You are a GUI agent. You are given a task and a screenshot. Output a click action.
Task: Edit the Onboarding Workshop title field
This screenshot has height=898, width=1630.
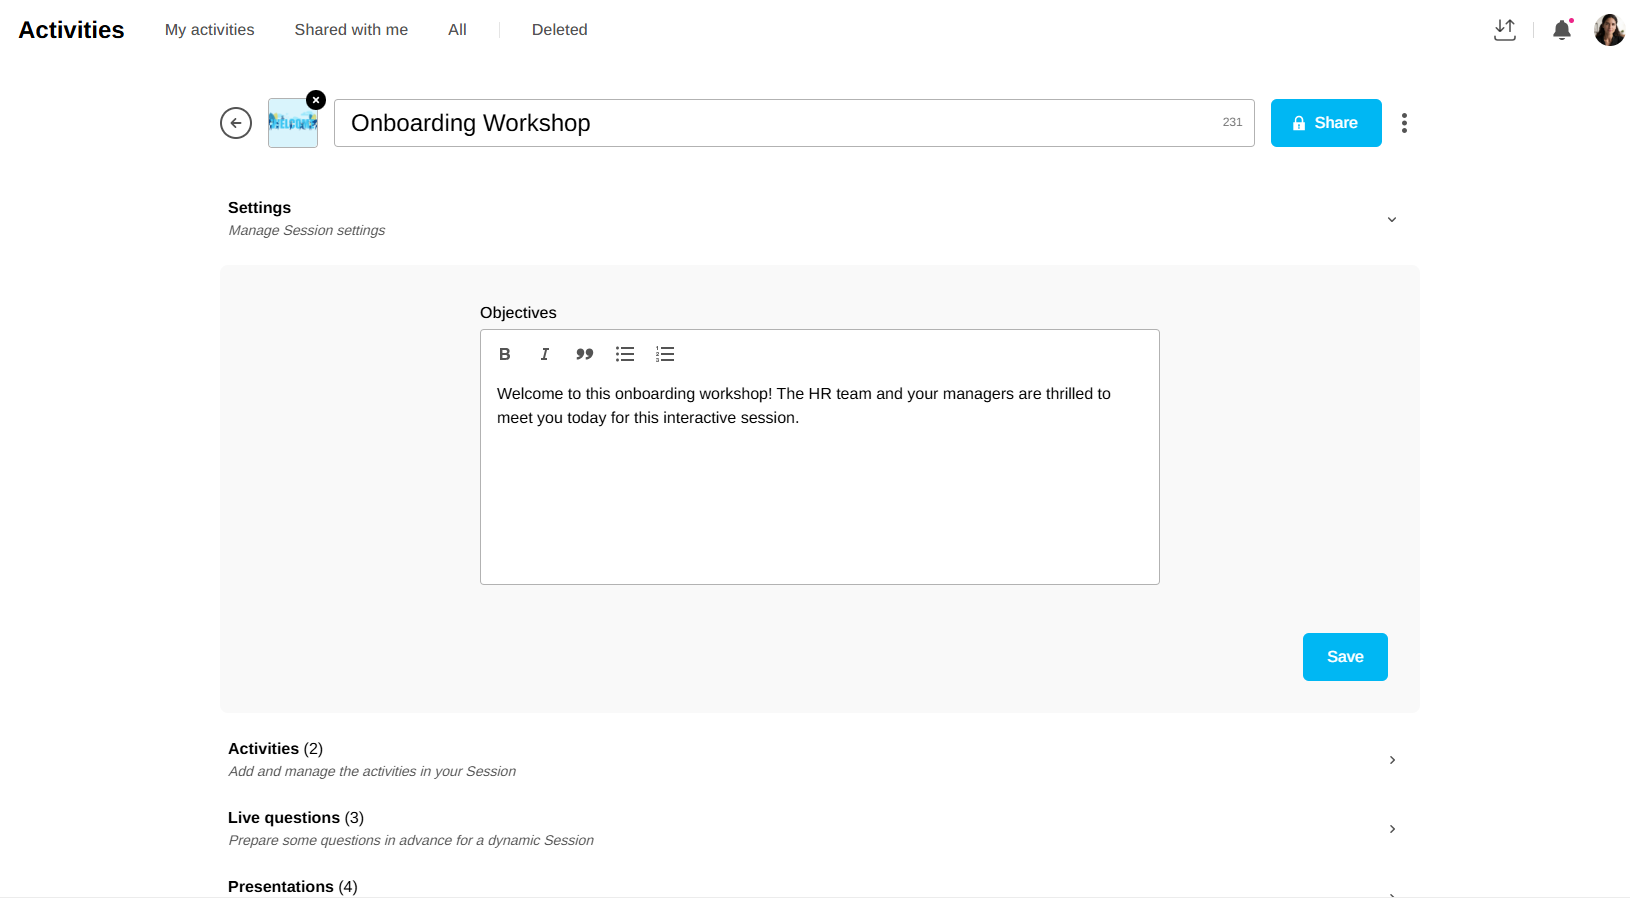point(780,123)
